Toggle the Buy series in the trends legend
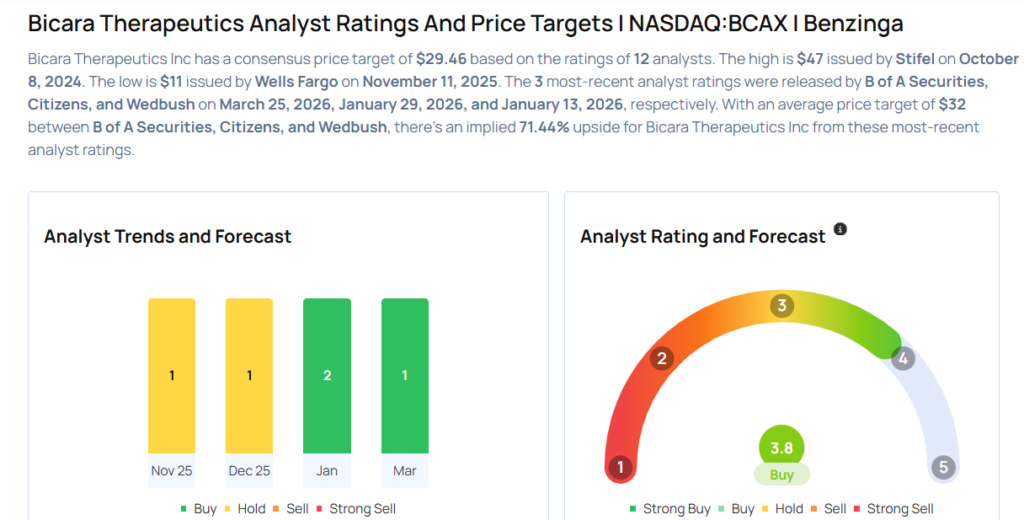The width and height of the screenshot is (1024, 520). (198, 509)
